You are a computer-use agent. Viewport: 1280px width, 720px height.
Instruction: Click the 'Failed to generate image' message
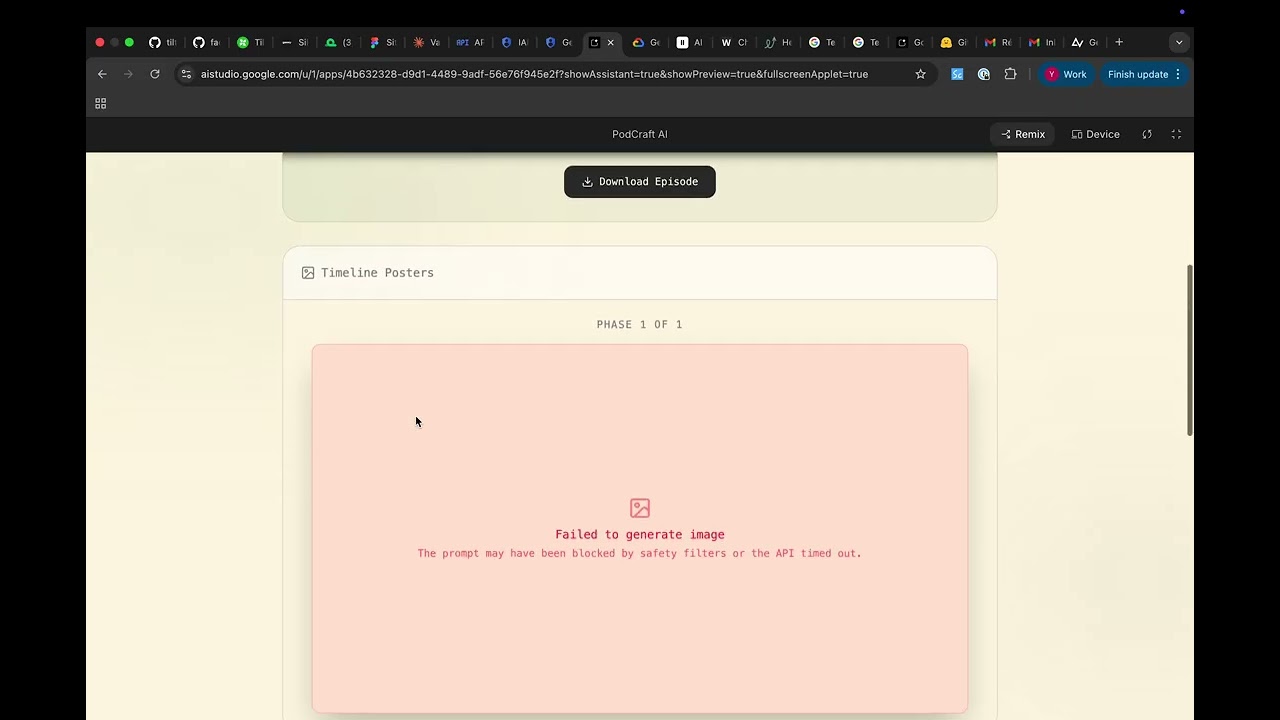pos(640,535)
